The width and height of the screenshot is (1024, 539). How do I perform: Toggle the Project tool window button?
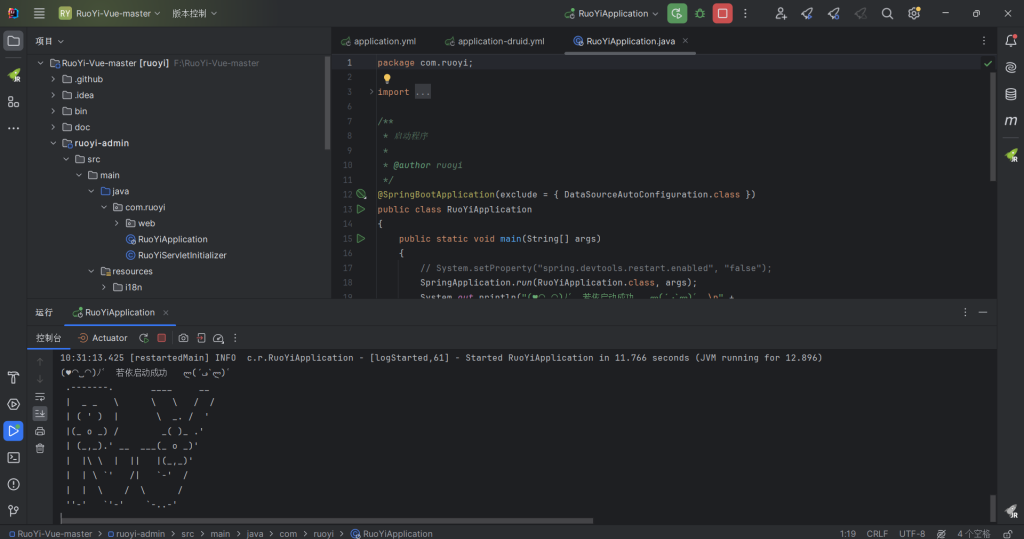(13, 41)
